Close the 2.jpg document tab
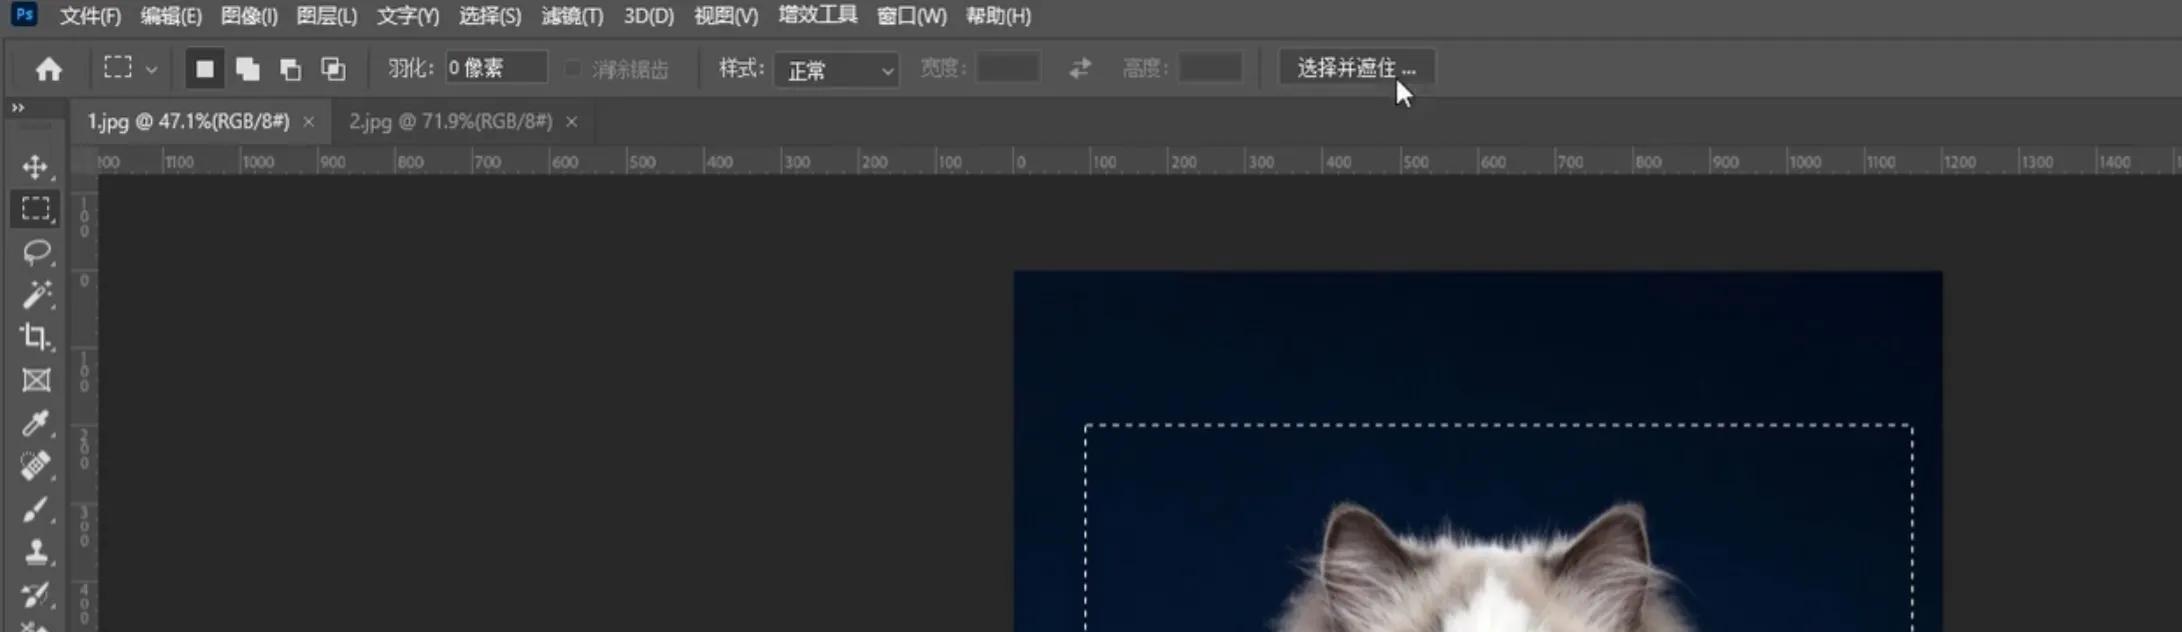 (x=572, y=122)
